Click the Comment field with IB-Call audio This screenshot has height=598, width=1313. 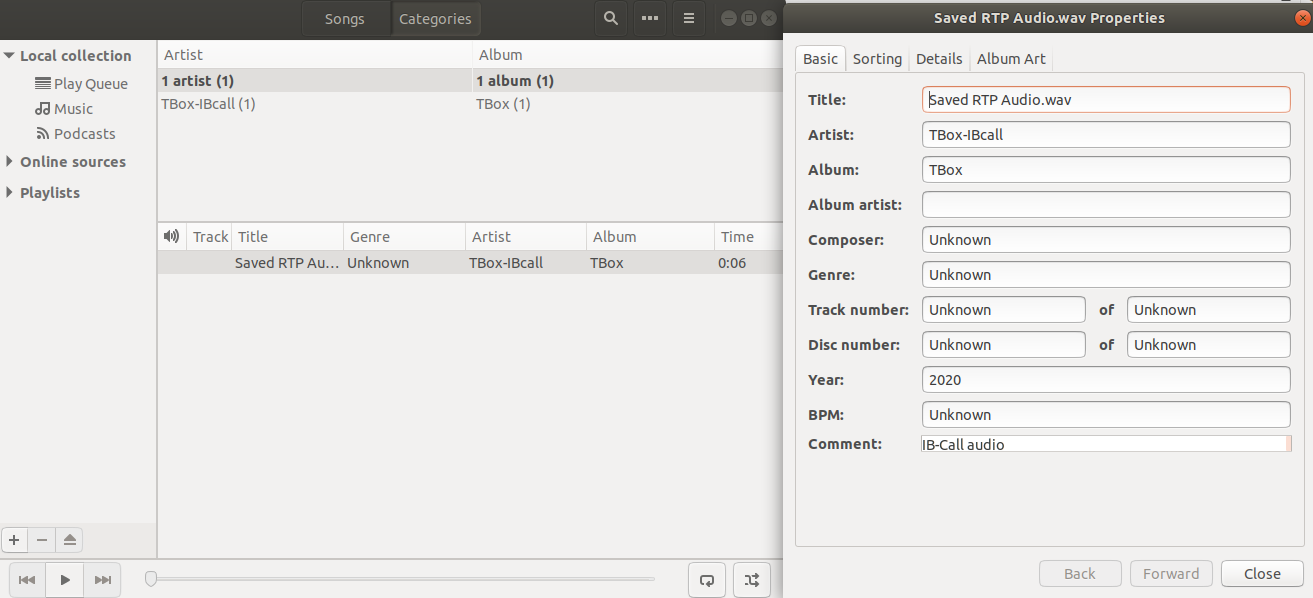point(1106,444)
